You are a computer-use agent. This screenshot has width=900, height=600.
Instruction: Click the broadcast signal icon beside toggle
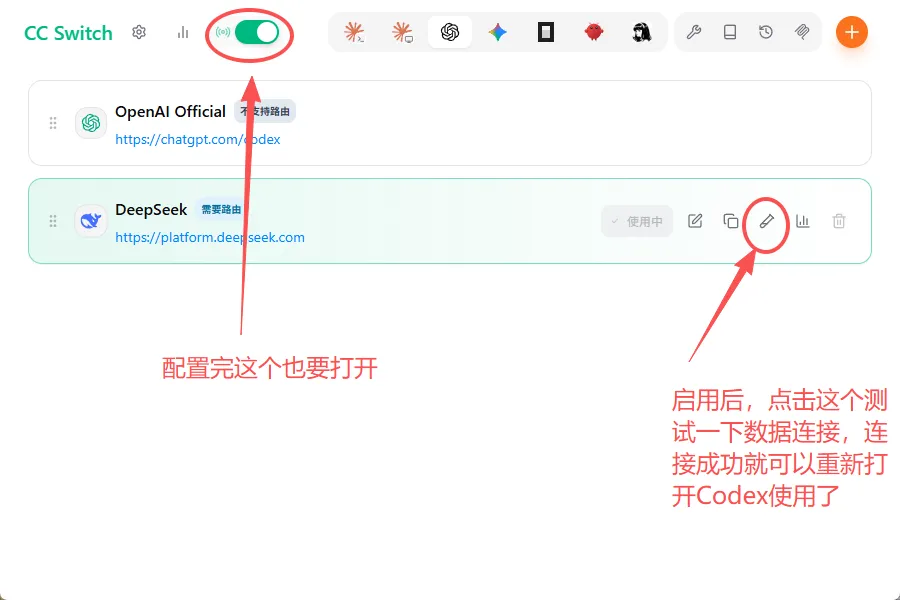coord(223,32)
